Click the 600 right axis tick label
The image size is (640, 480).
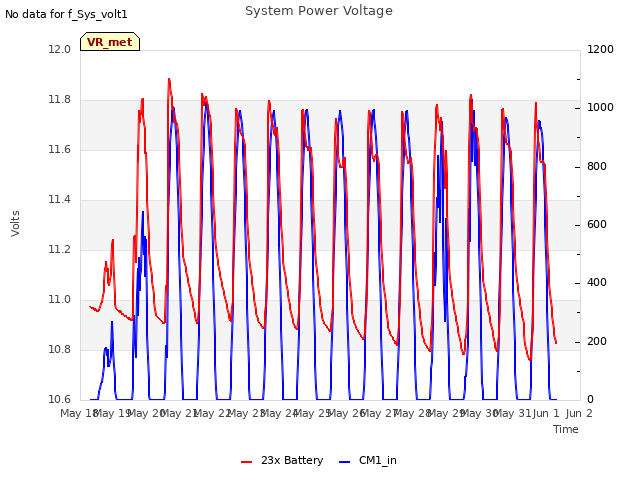[x=597, y=224]
